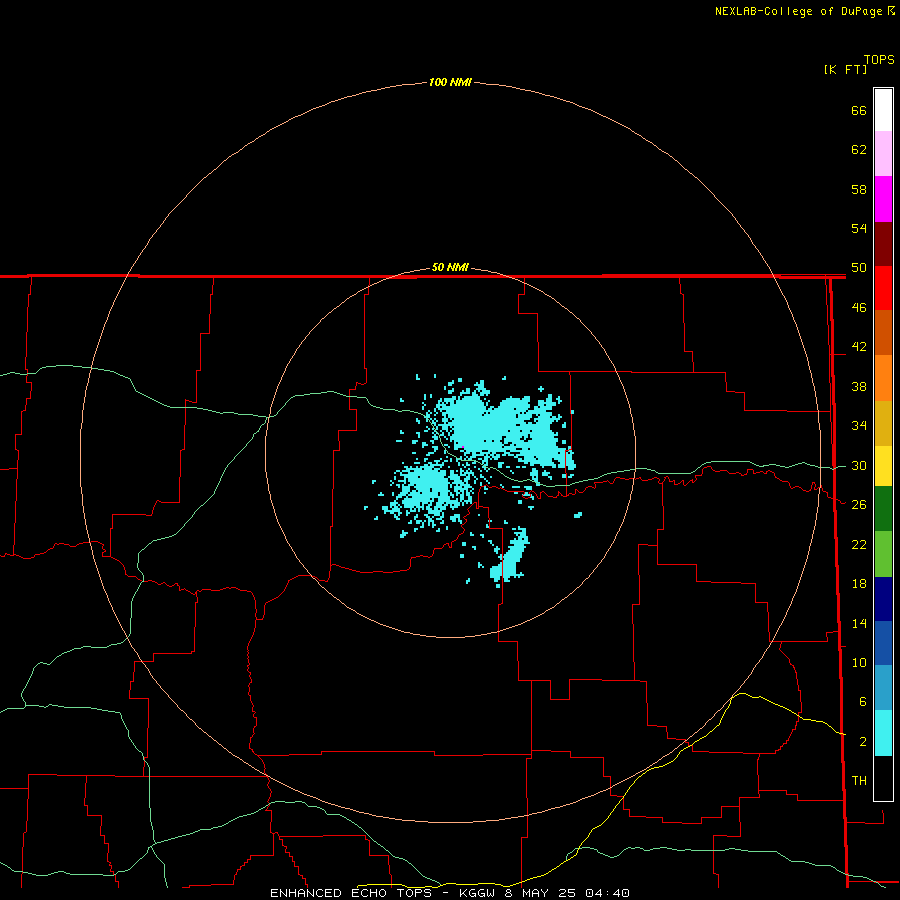The image size is (900, 900).
Task: Click the white 66 kft color swatch
Action: pos(883,110)
